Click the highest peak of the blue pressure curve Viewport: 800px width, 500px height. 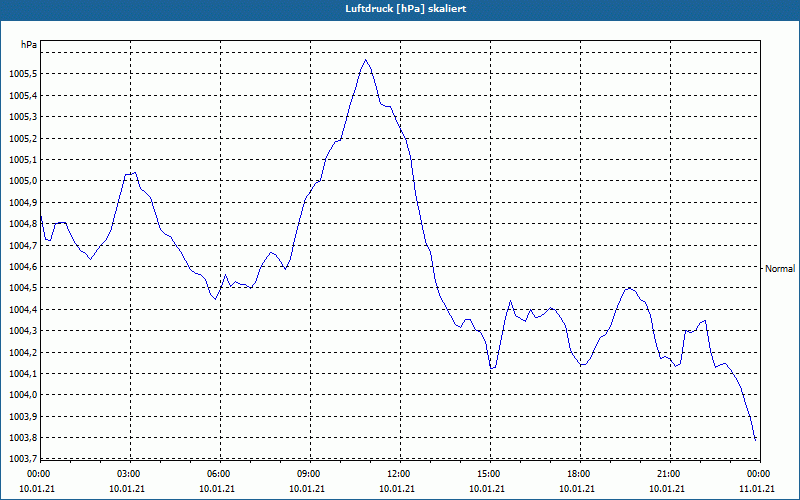click(365, 60)
